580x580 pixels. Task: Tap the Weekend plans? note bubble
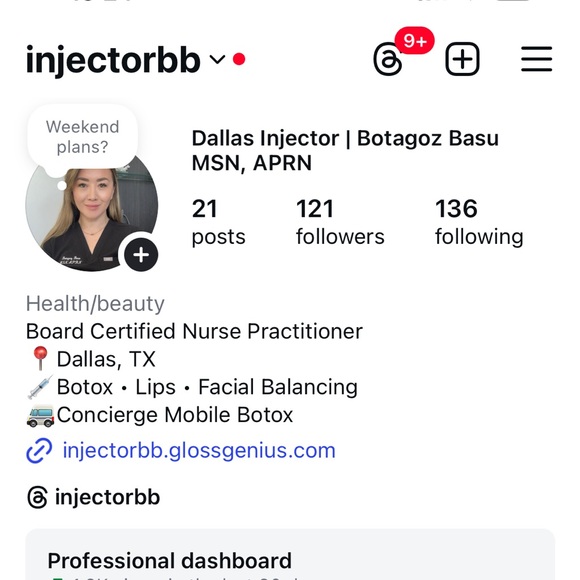coord(82,137)
